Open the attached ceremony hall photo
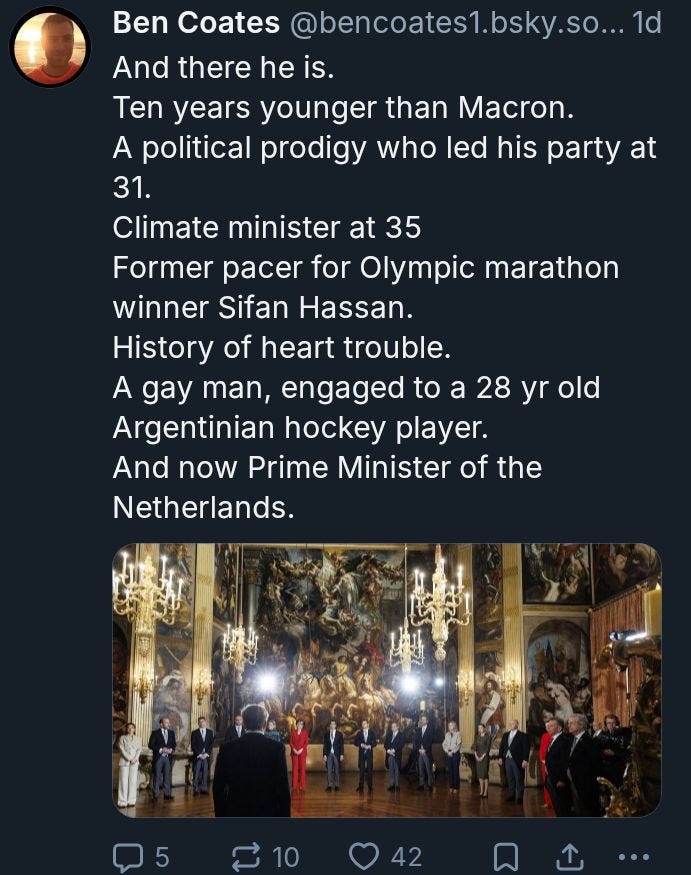Image resolution: width=691 pixels, height=875 pixels. coord(386,680)
